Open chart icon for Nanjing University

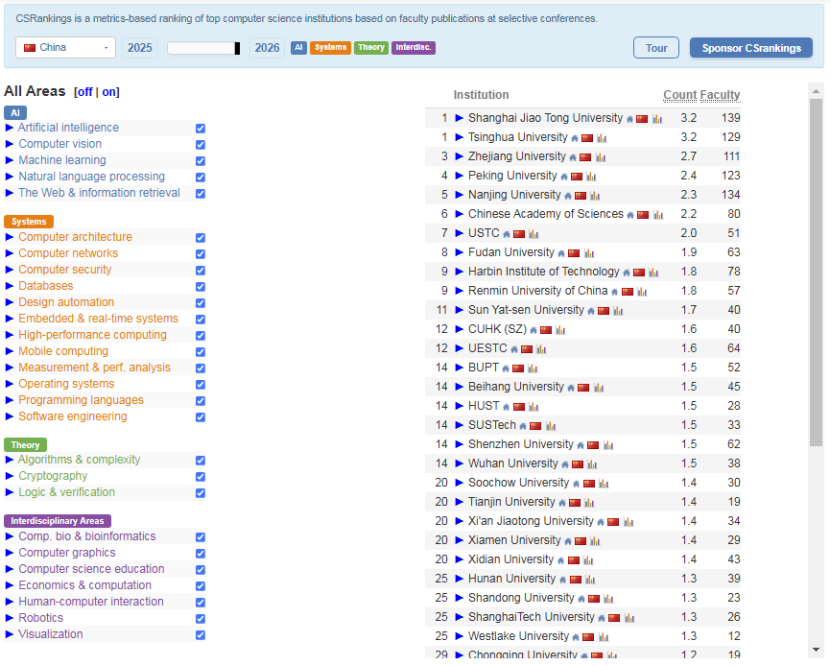(595, 196)
